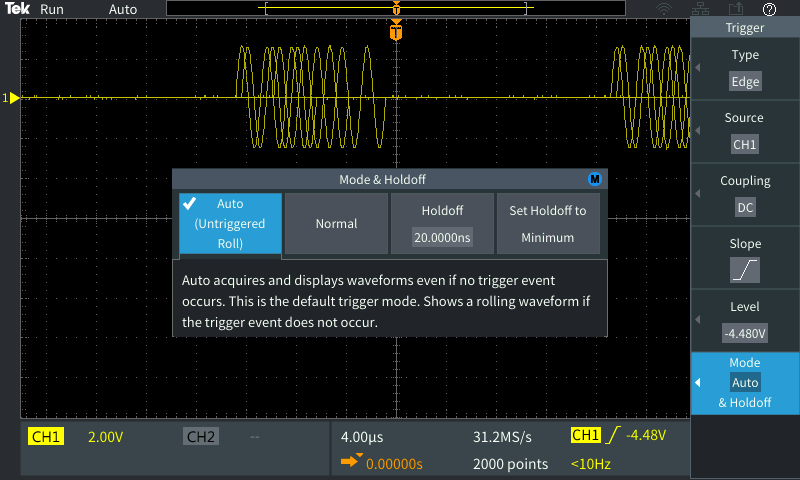
Task: Click the orange trigger position T marker
Action: (x=396, y=31)
